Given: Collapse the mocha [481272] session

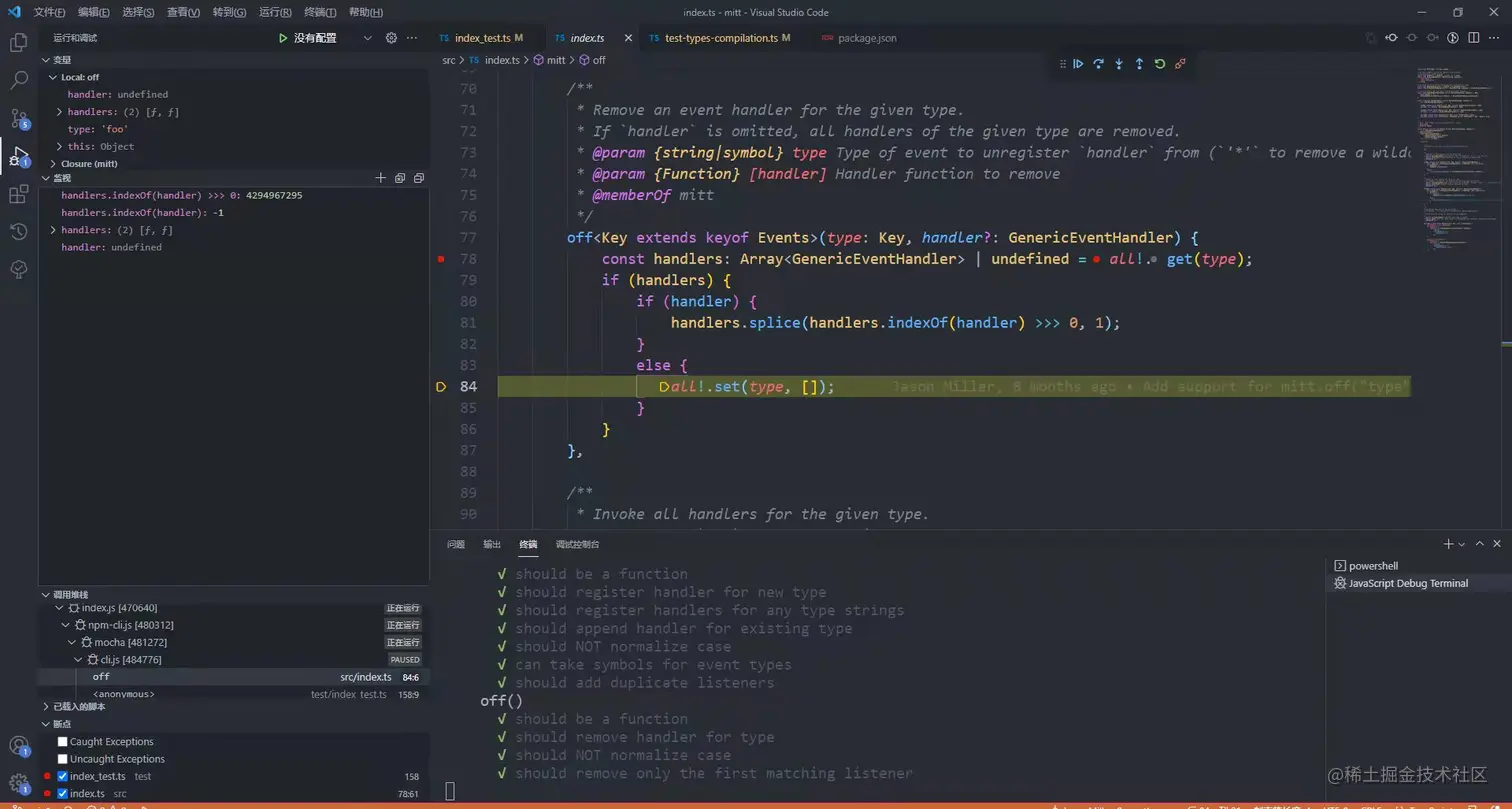Looking at the screenshot, I should click(72, 642).
